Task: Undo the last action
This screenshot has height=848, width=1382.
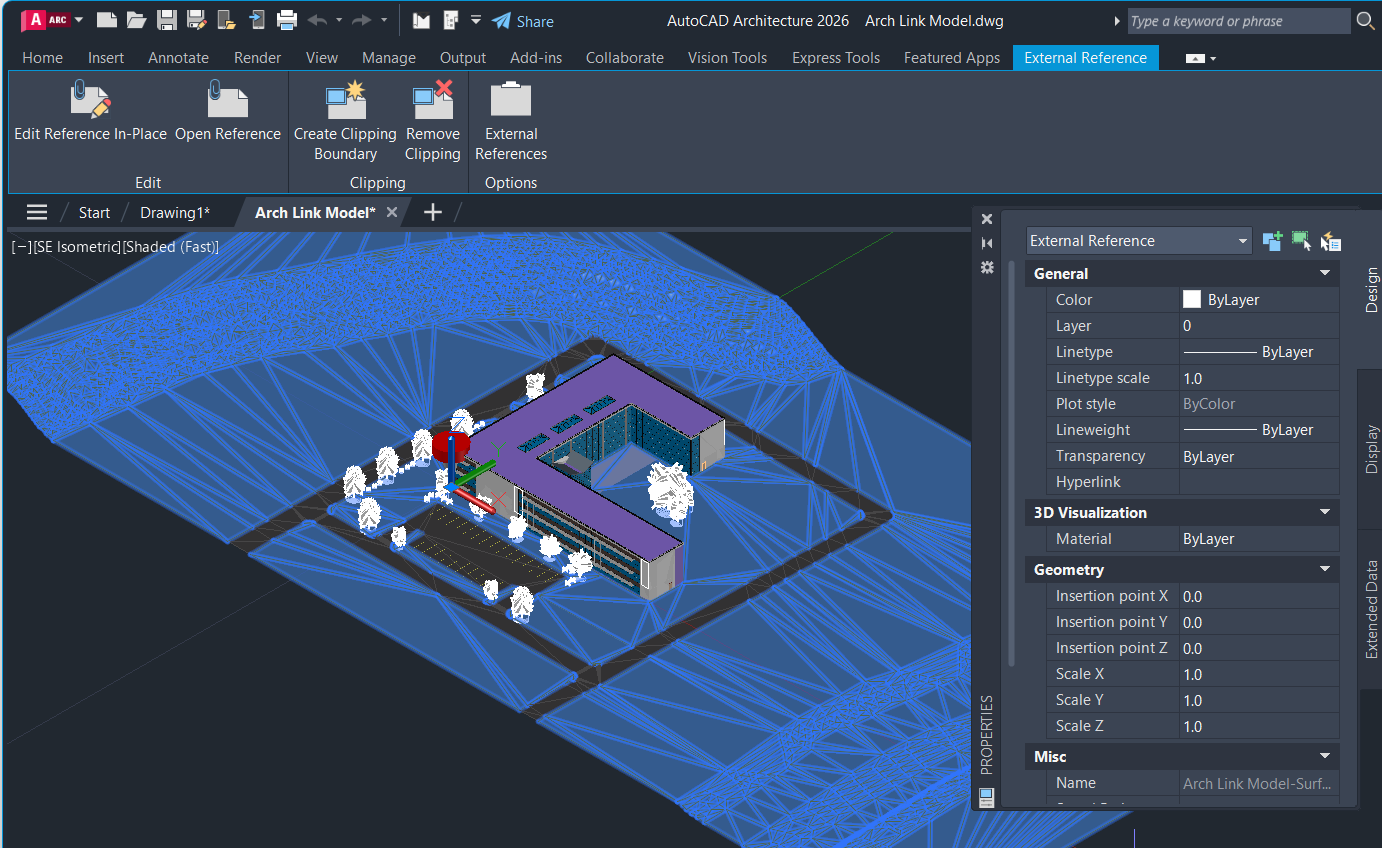Action: [318, 20]
